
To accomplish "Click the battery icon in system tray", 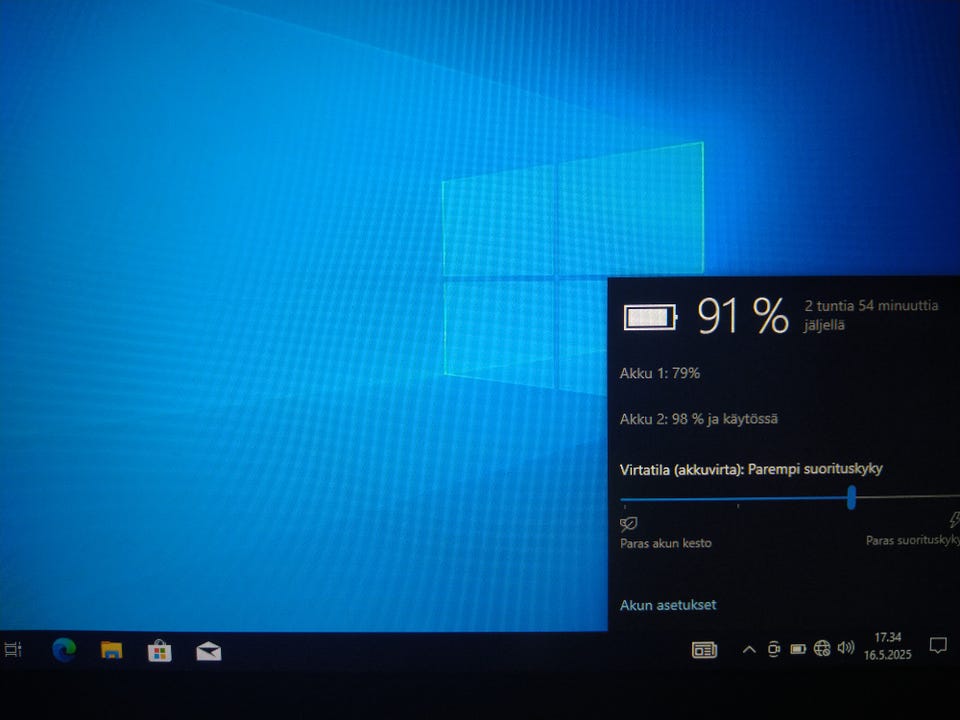I will [798, 649].
